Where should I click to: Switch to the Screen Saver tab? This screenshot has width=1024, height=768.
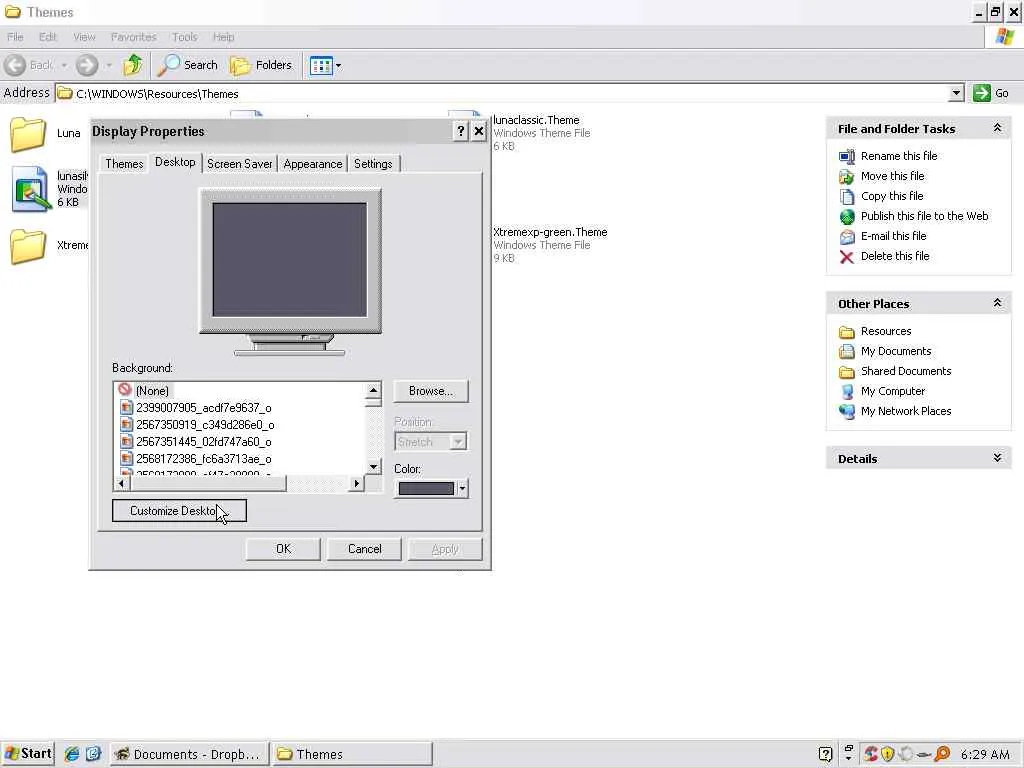pyautogui.click(x=240, y=164)
